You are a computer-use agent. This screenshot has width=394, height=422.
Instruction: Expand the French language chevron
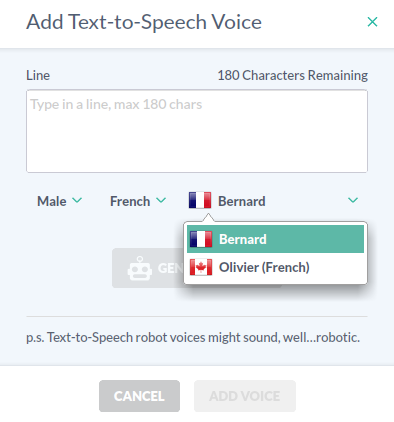pos(161,200)
